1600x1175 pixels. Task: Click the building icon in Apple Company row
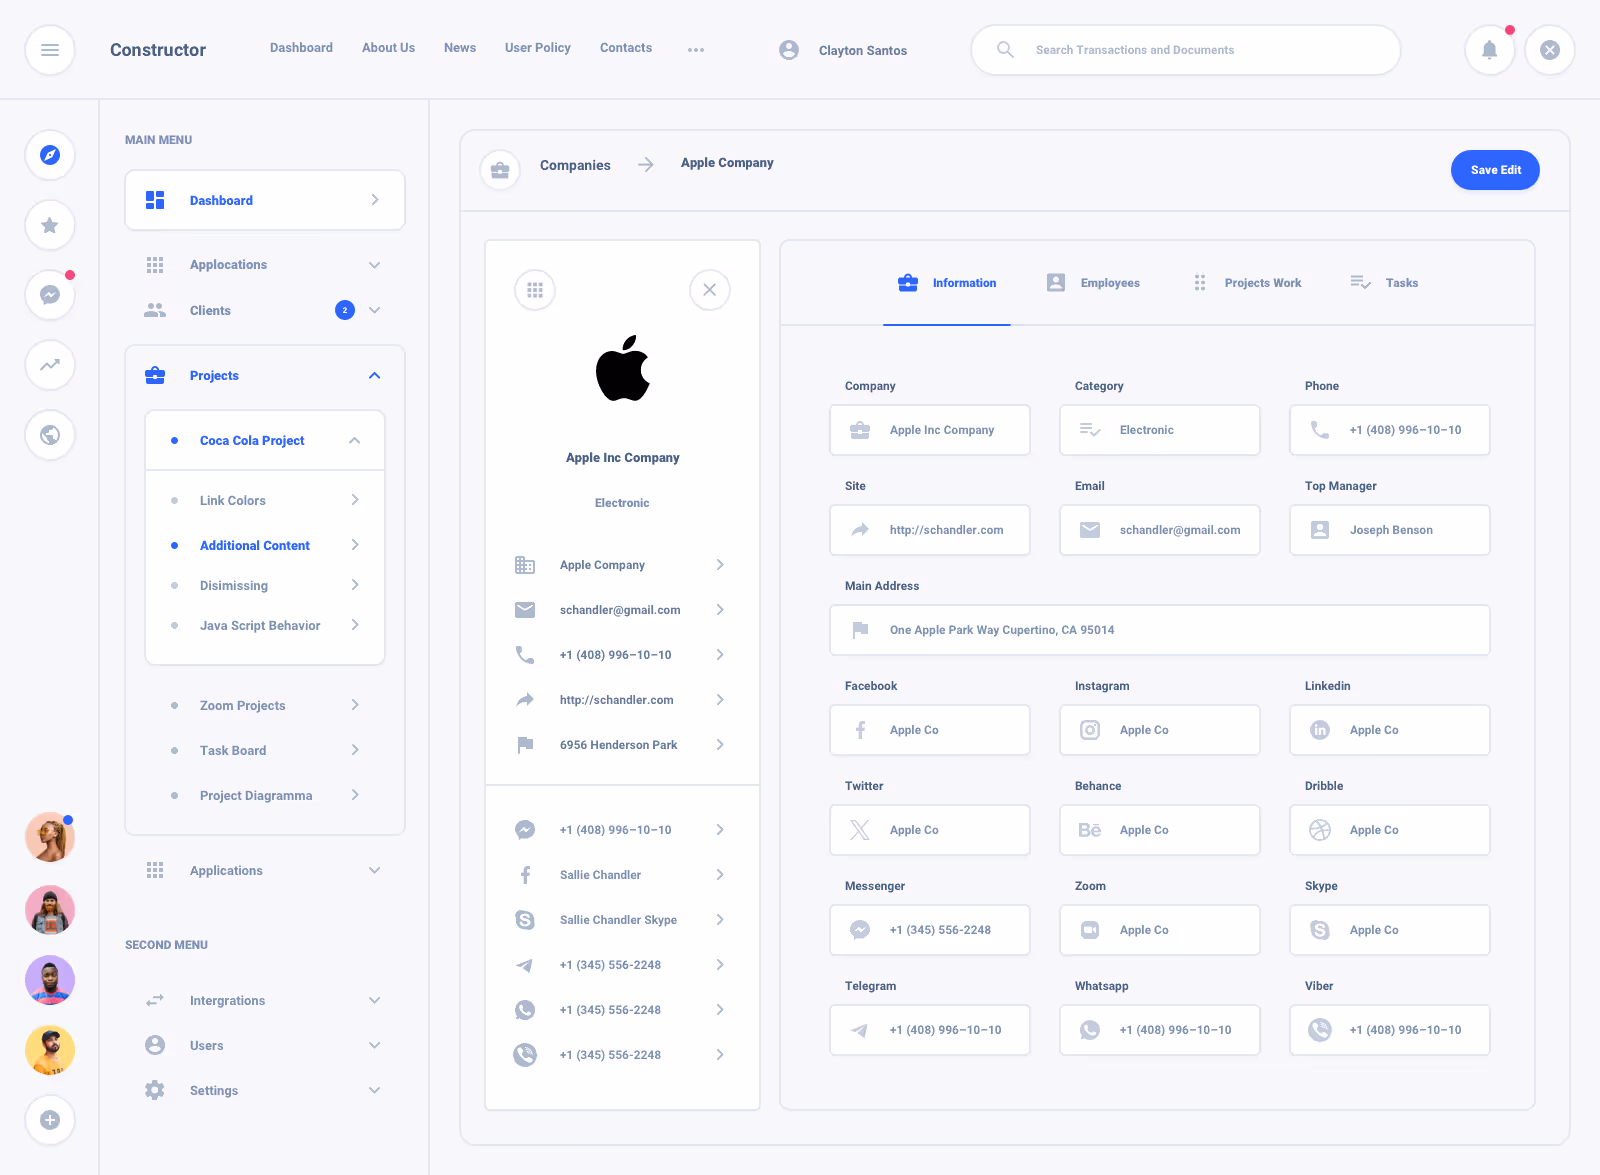[x=525, y=565]
